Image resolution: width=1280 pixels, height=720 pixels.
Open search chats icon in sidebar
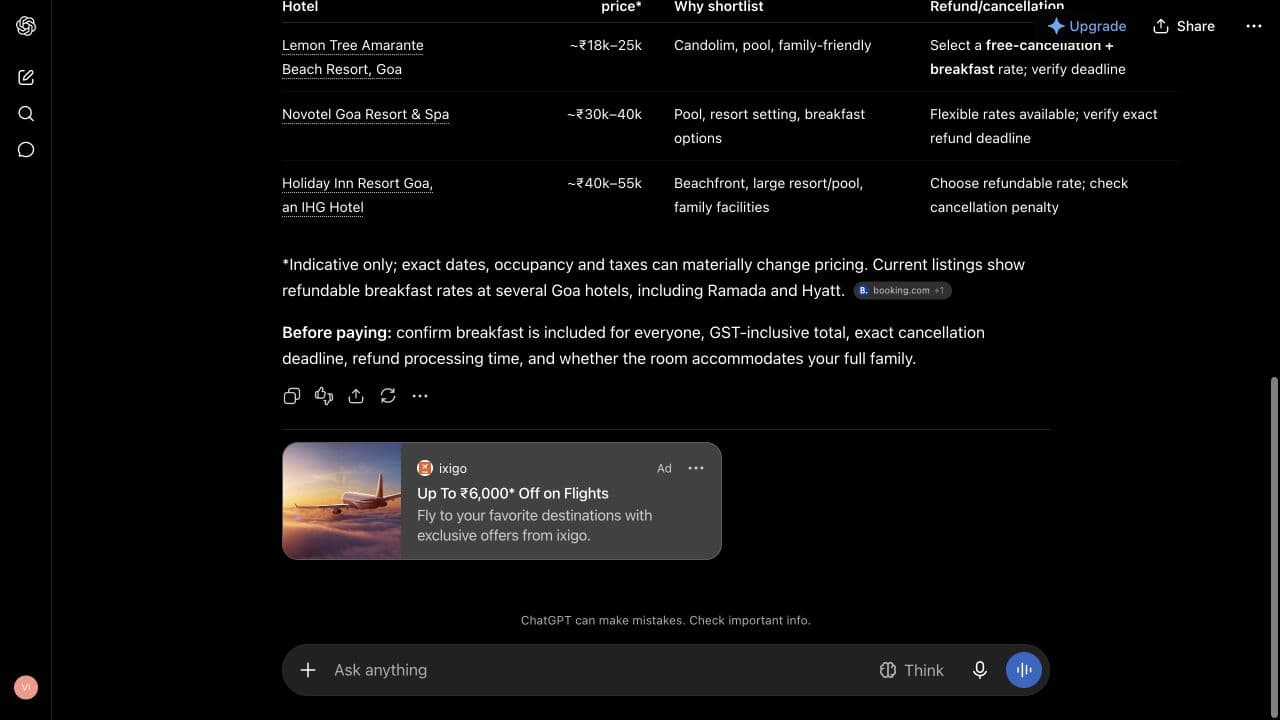(x=26, y=113)
